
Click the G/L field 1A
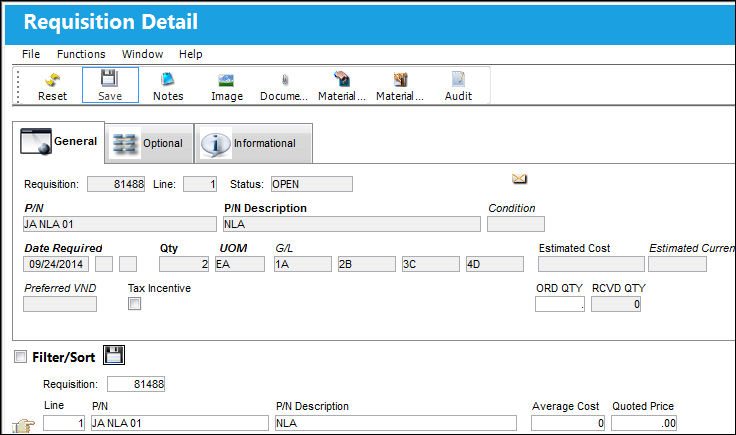tap(303, 264)
